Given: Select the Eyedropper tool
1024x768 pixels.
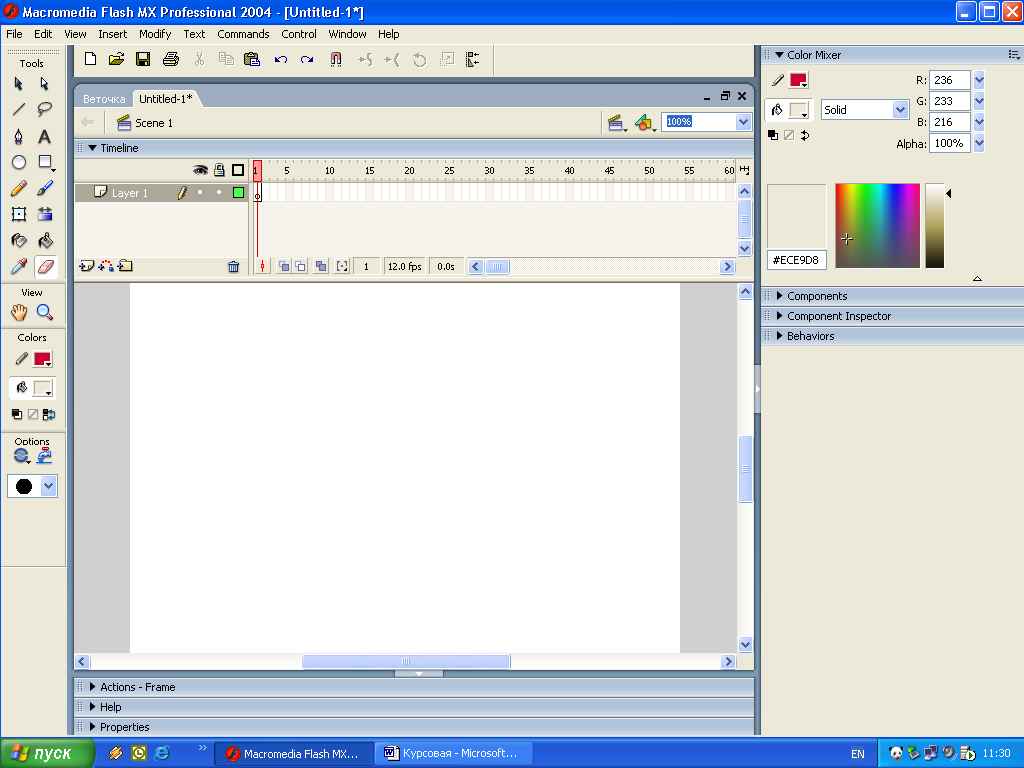Looking at the screenshot, I should 18,266.
